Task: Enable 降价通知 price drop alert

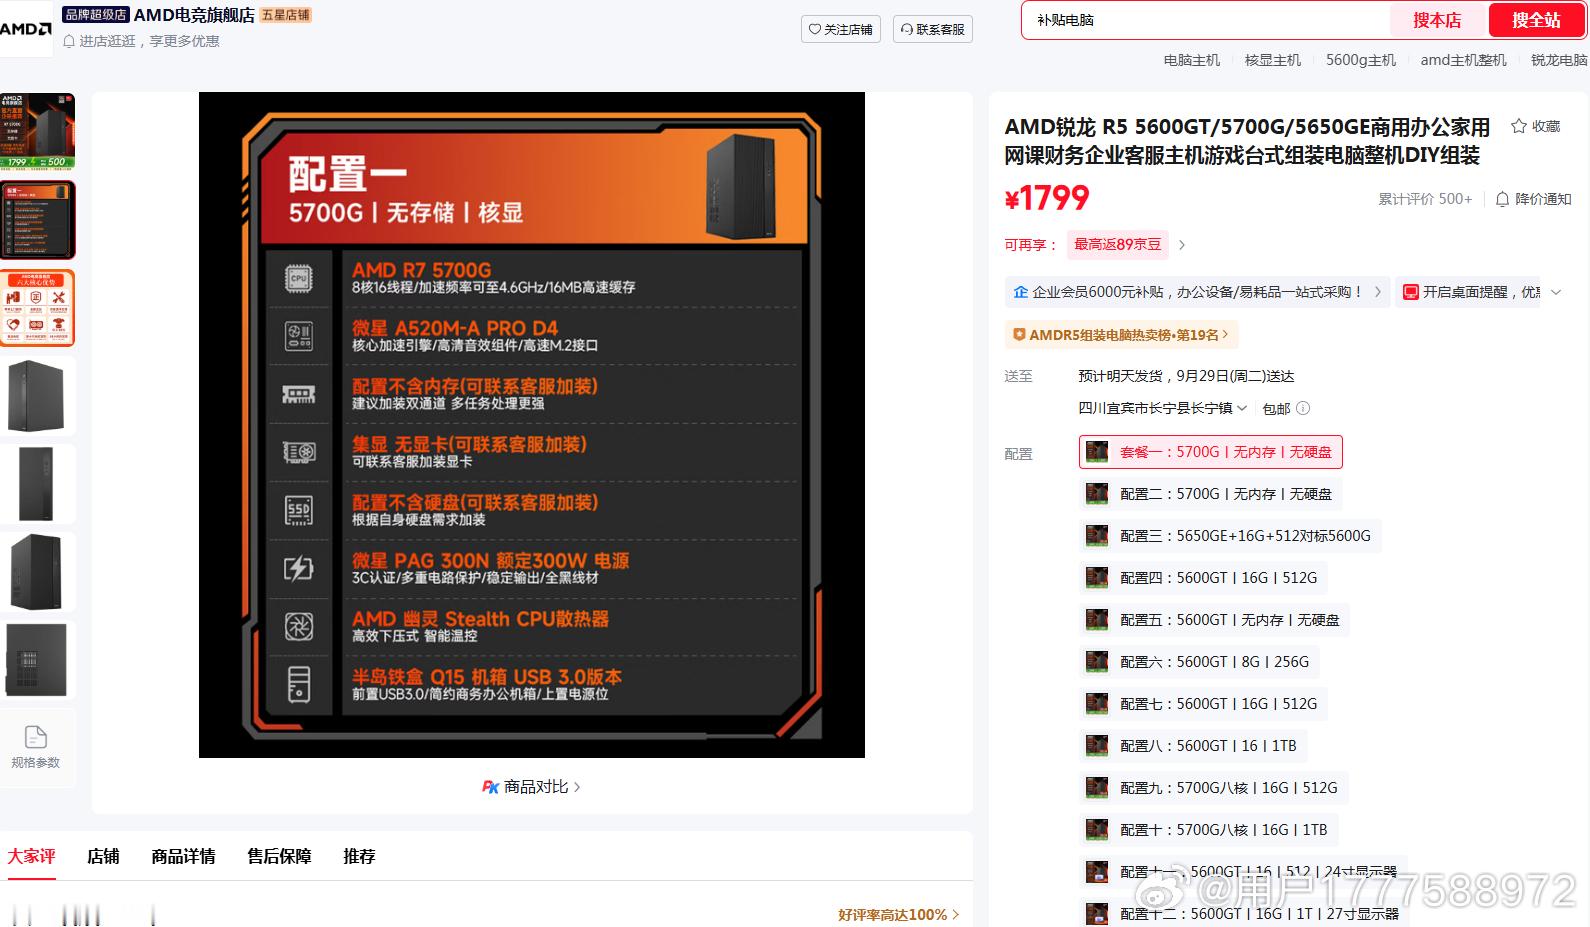Action: click(x=1533, y=199)
